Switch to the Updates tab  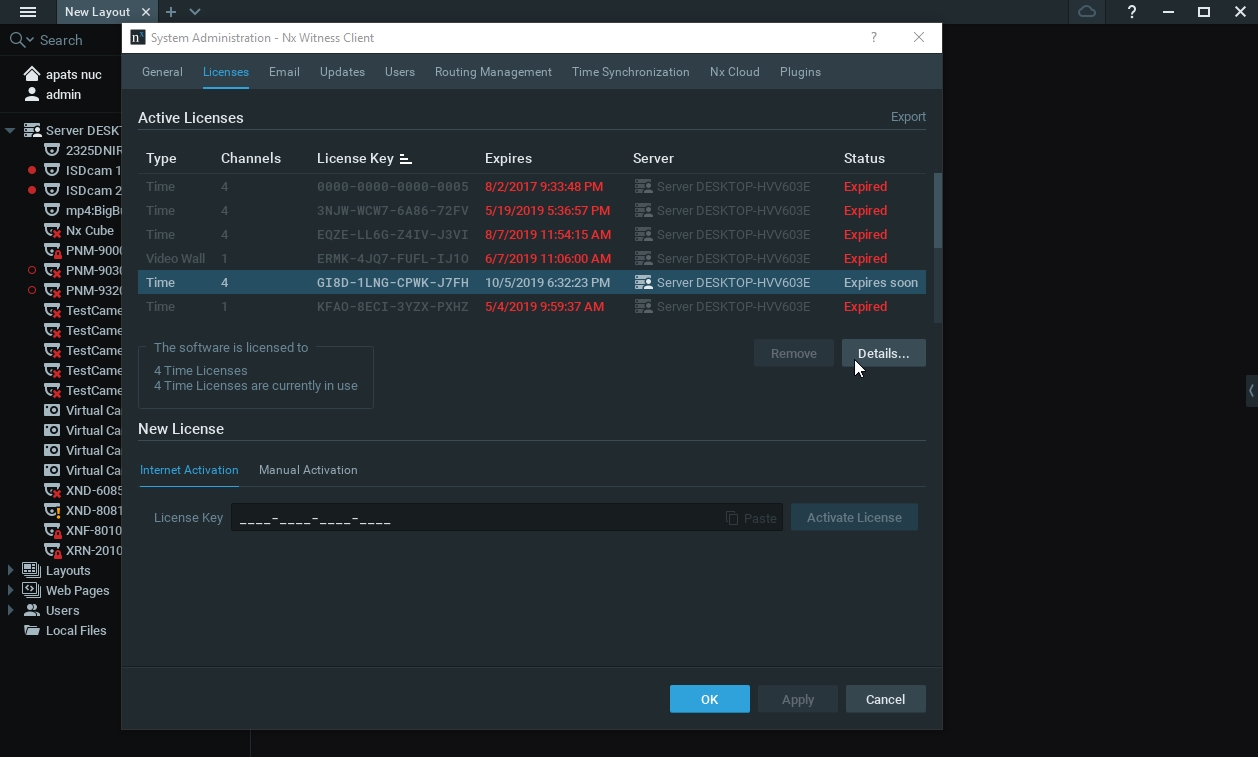tap(342, 72)
